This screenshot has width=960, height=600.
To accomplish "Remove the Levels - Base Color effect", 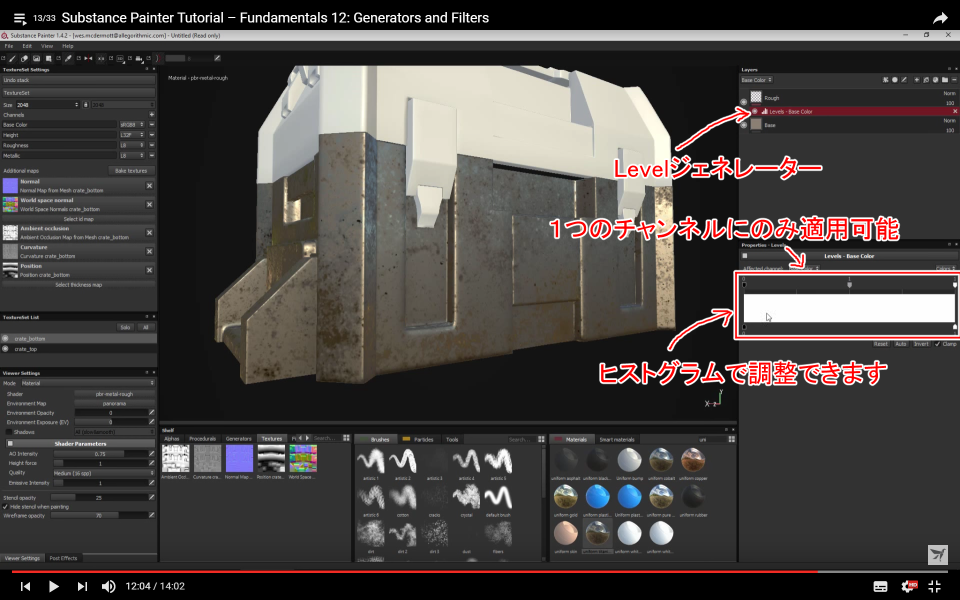I will (954, 111).
